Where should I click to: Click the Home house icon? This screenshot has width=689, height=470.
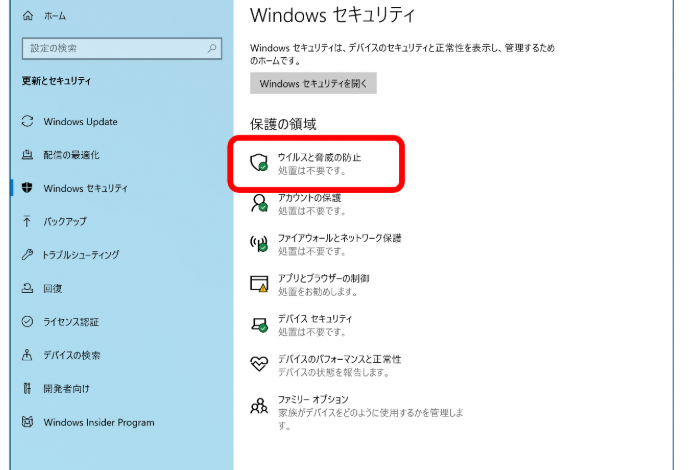[28, 16]
